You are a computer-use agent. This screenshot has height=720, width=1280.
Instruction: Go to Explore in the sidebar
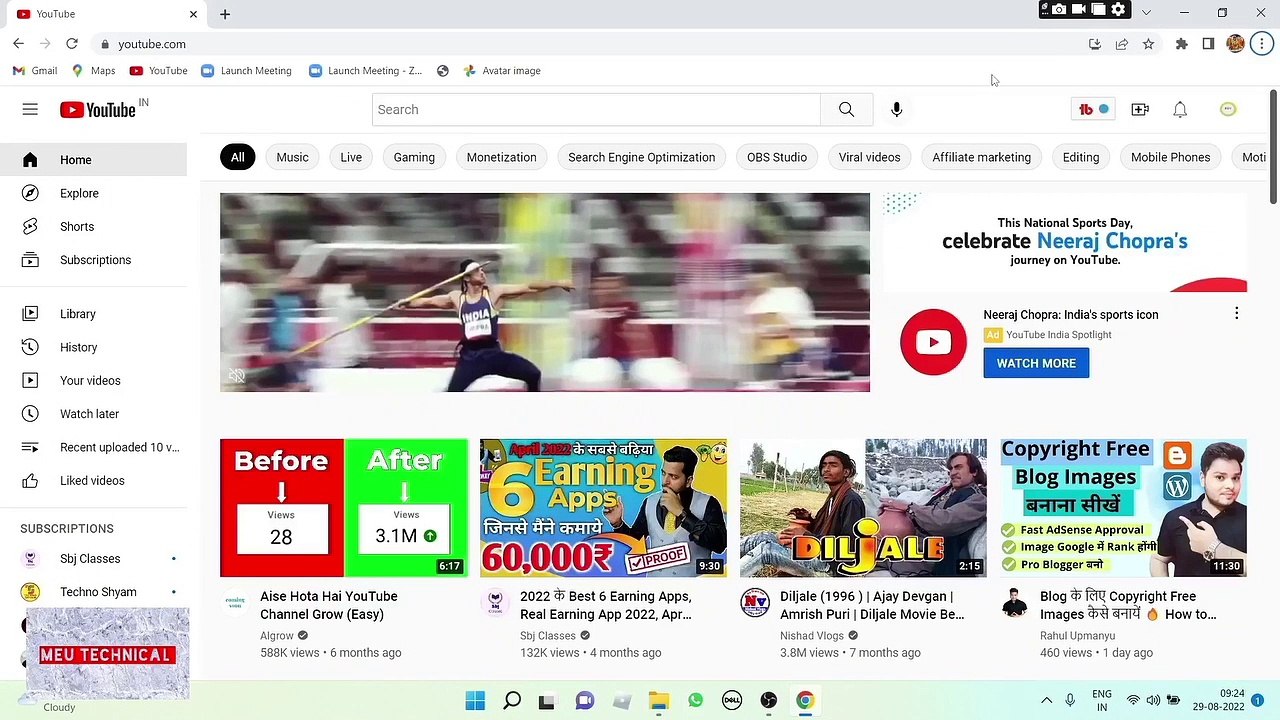(93, 193)
